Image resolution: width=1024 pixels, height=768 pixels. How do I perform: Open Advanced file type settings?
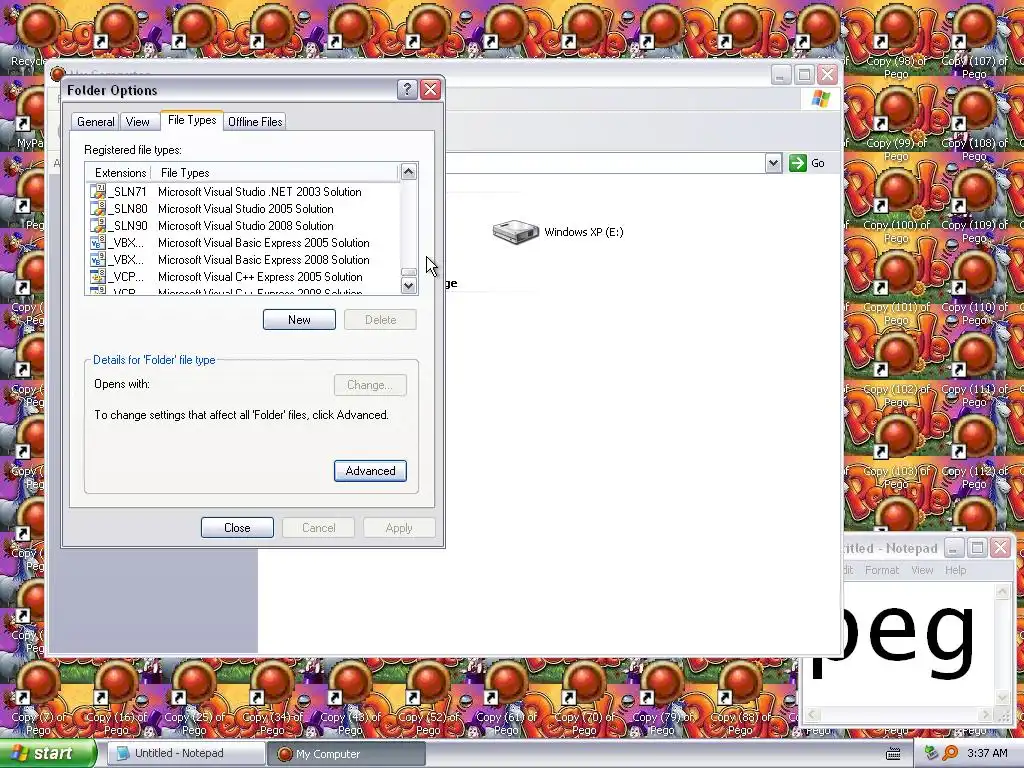370,471
